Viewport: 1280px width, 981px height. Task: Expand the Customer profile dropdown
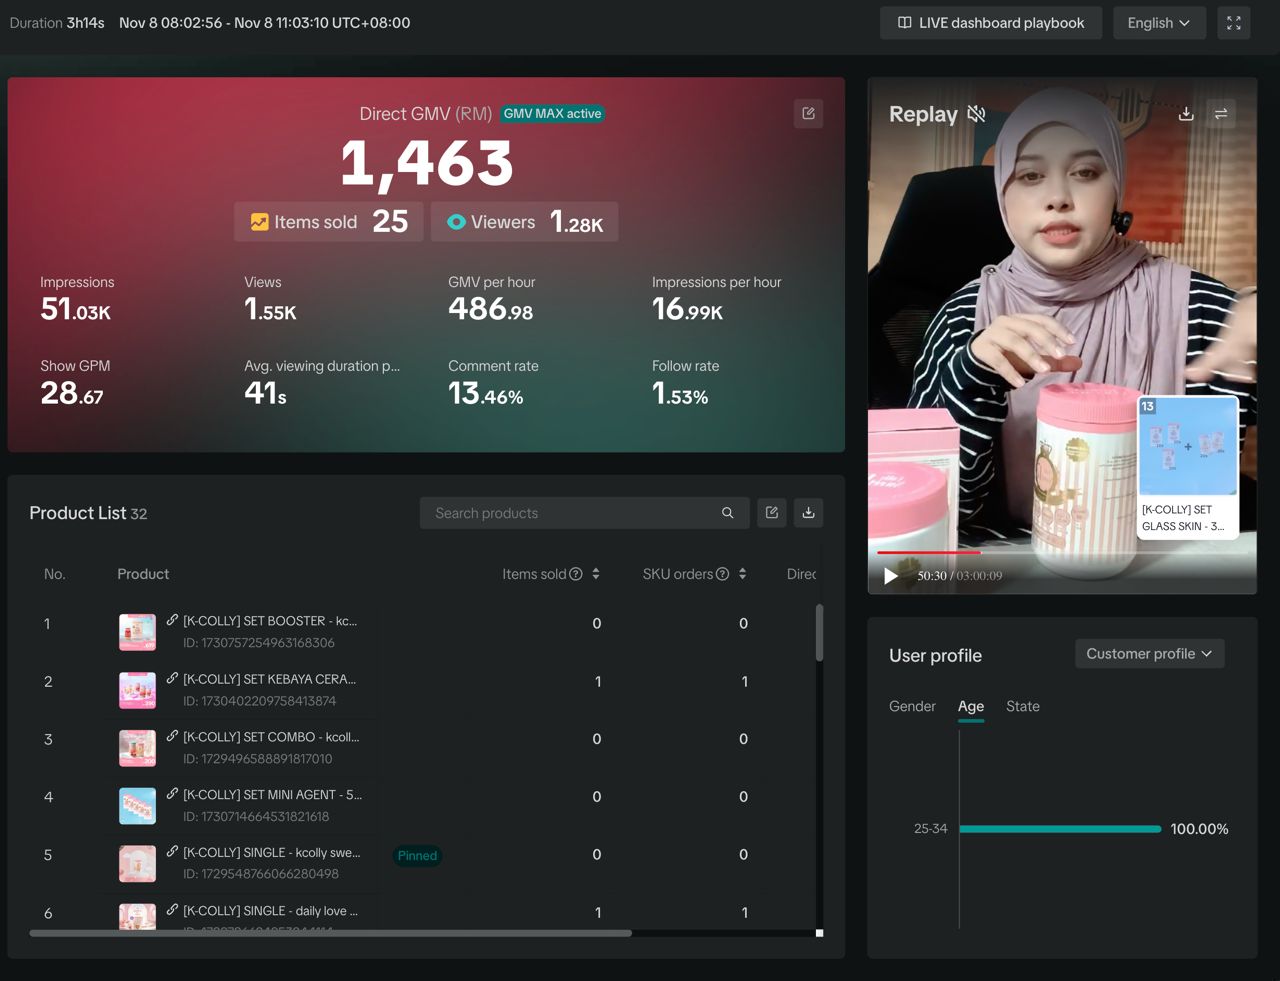tap(1149, 654)
